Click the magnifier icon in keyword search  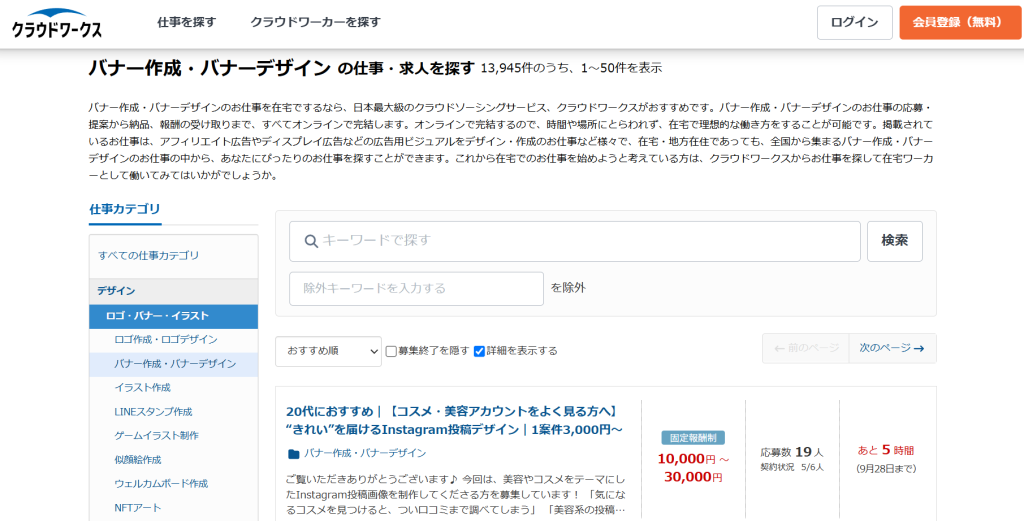(x=312, y=241)
